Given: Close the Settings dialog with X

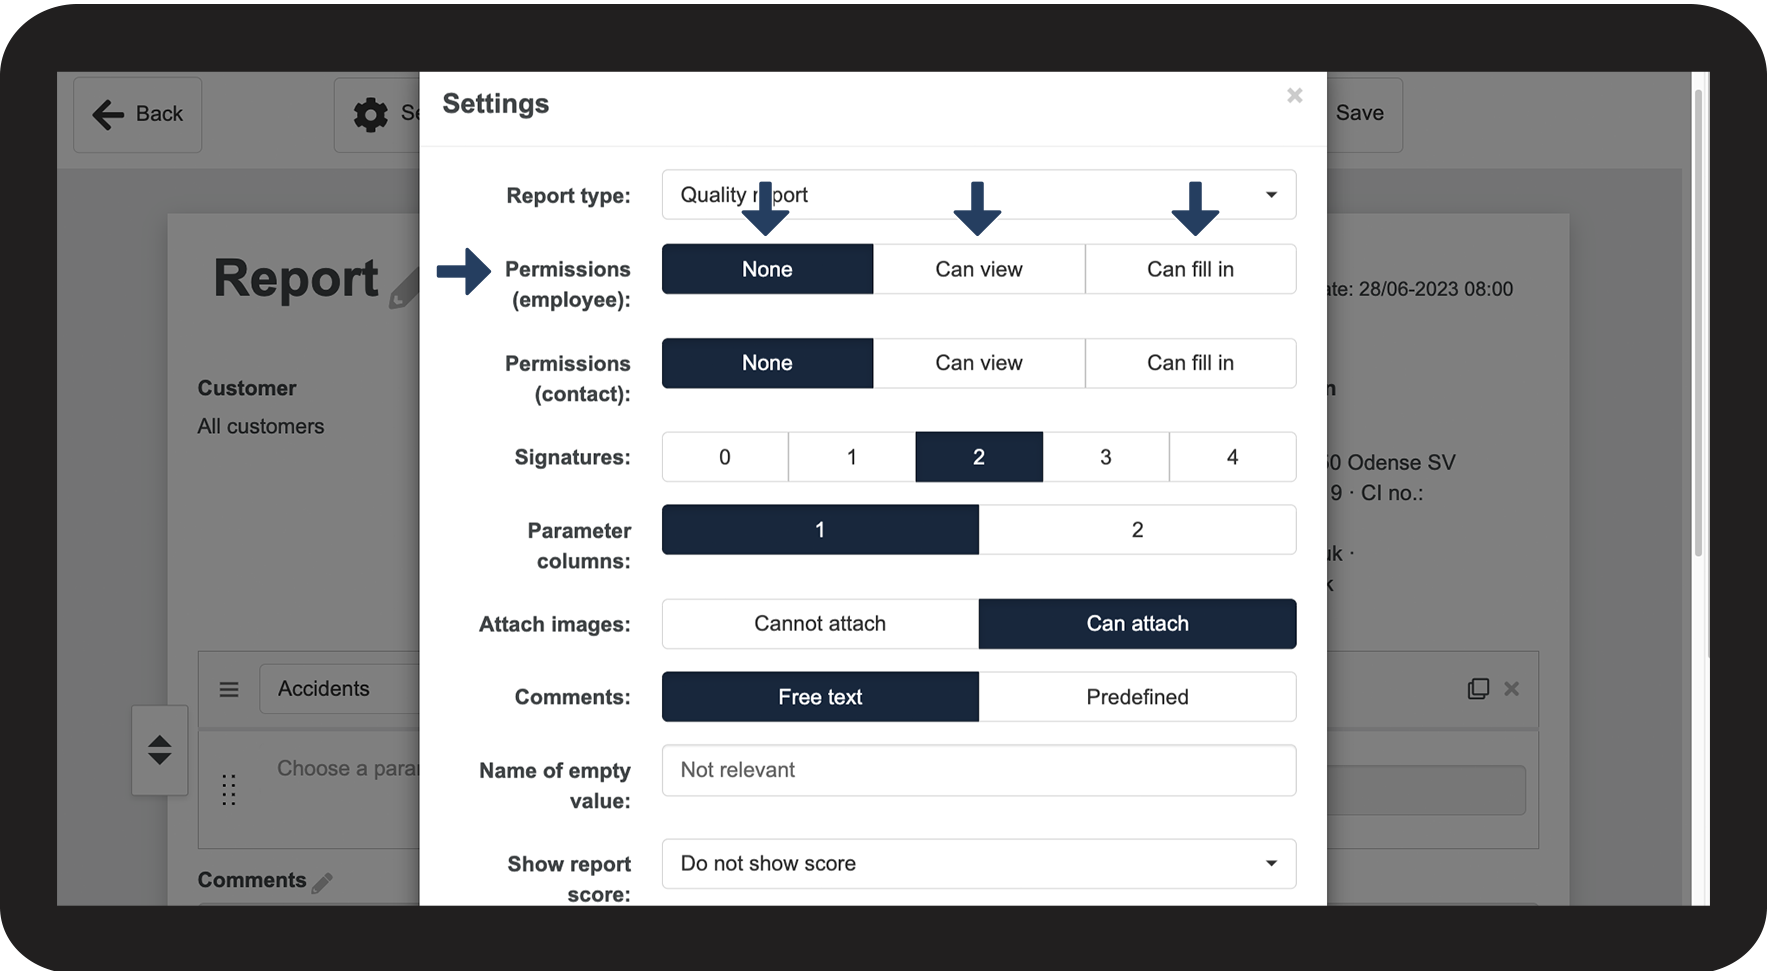Looking at the screenshot, I should (1294, 96).
